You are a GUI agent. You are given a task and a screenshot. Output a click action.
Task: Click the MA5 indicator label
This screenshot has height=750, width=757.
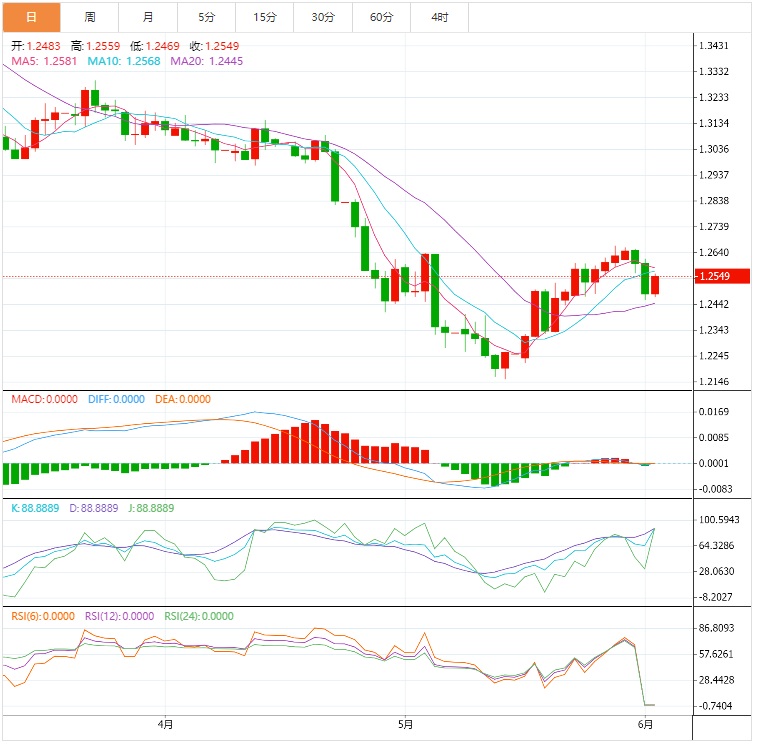point(44,61)
